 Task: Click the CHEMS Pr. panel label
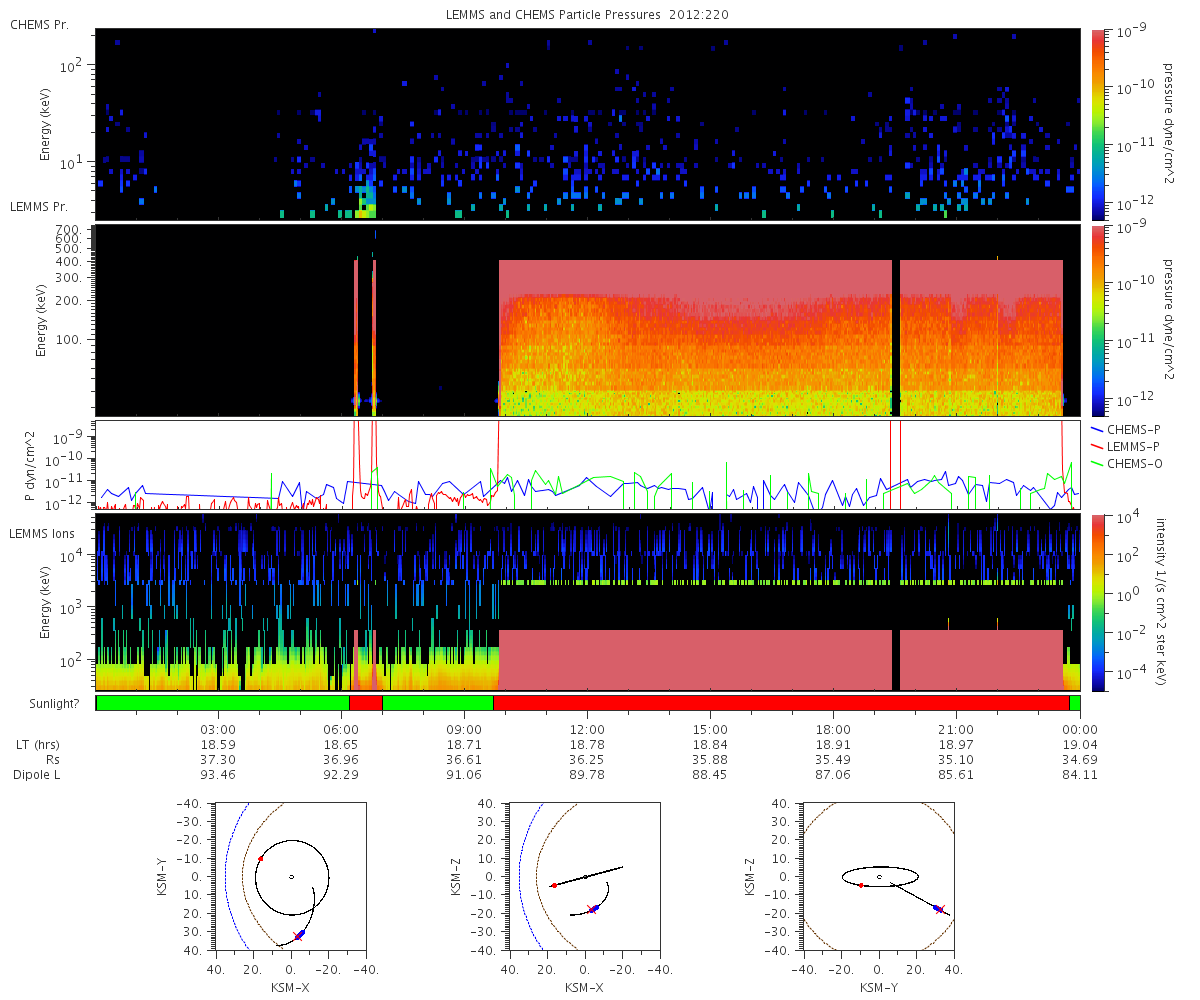[34, 23]
